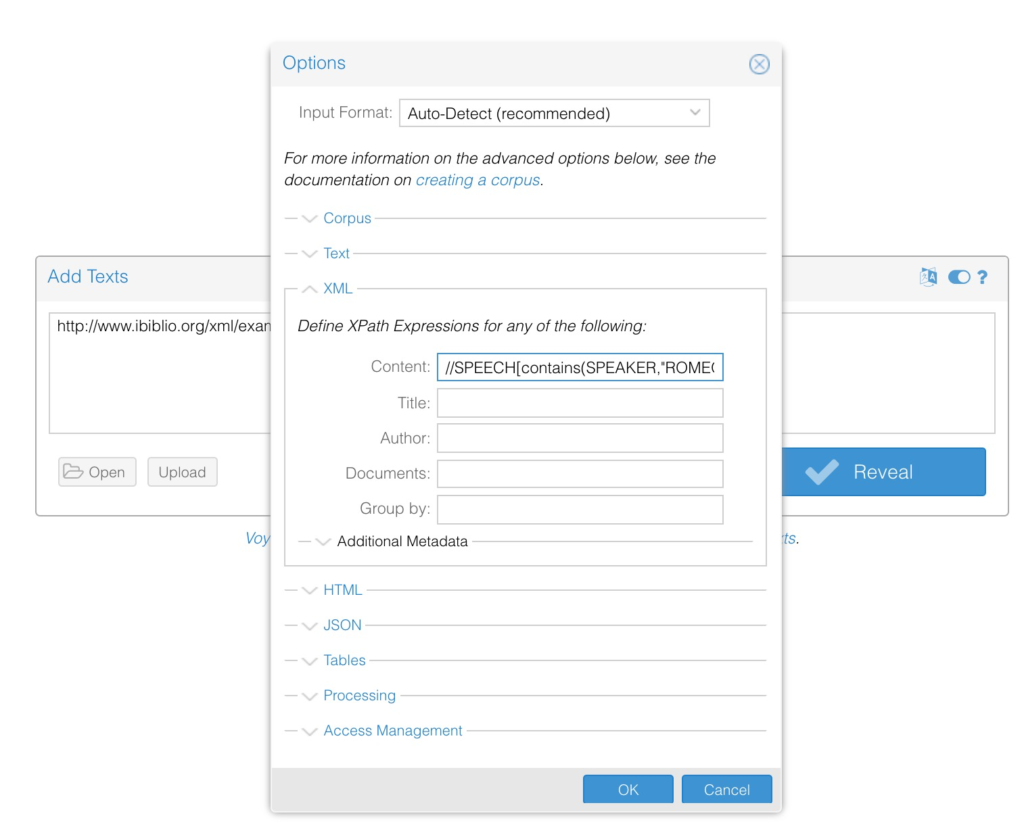Image resolution: width=1024 pixels, height=822 pixels.
Task: Click the Author XPath input field
Action: [x=580, y=438]
